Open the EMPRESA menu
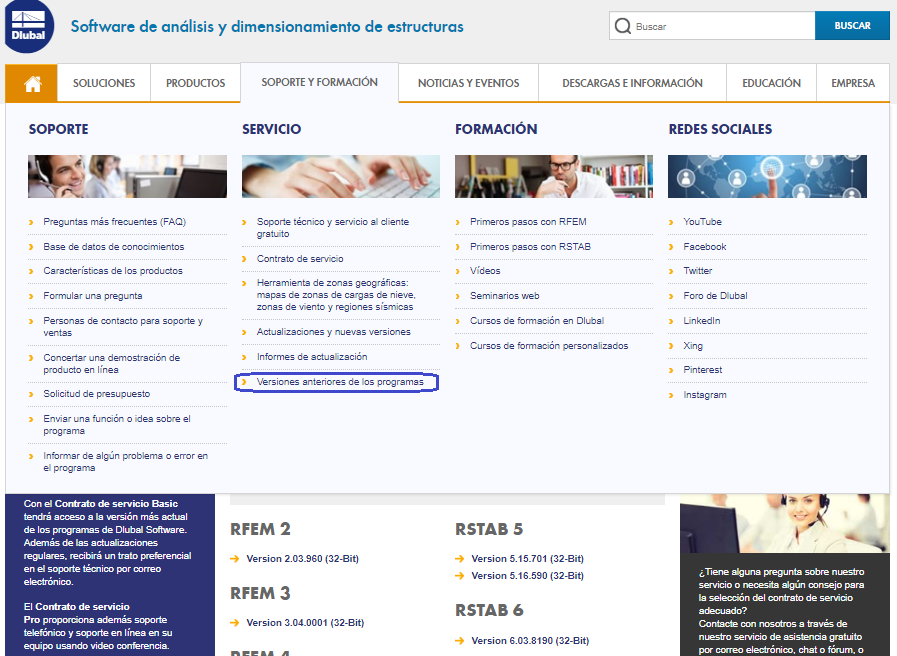 [x=852, y=83]
